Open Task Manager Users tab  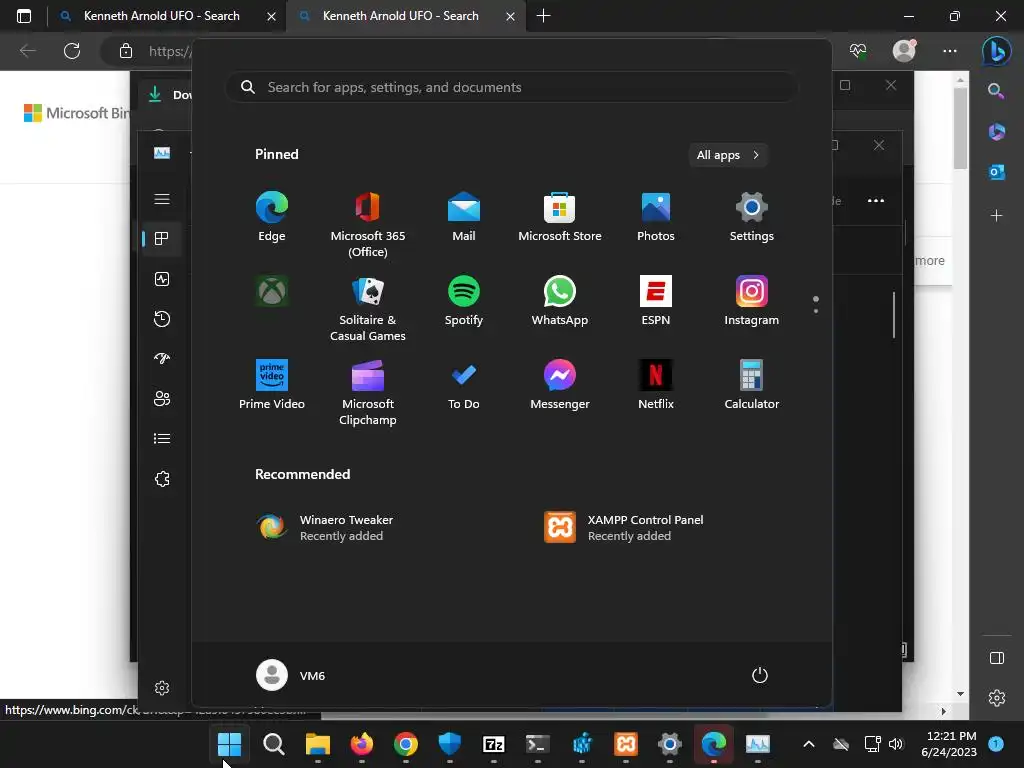point(162,398)
